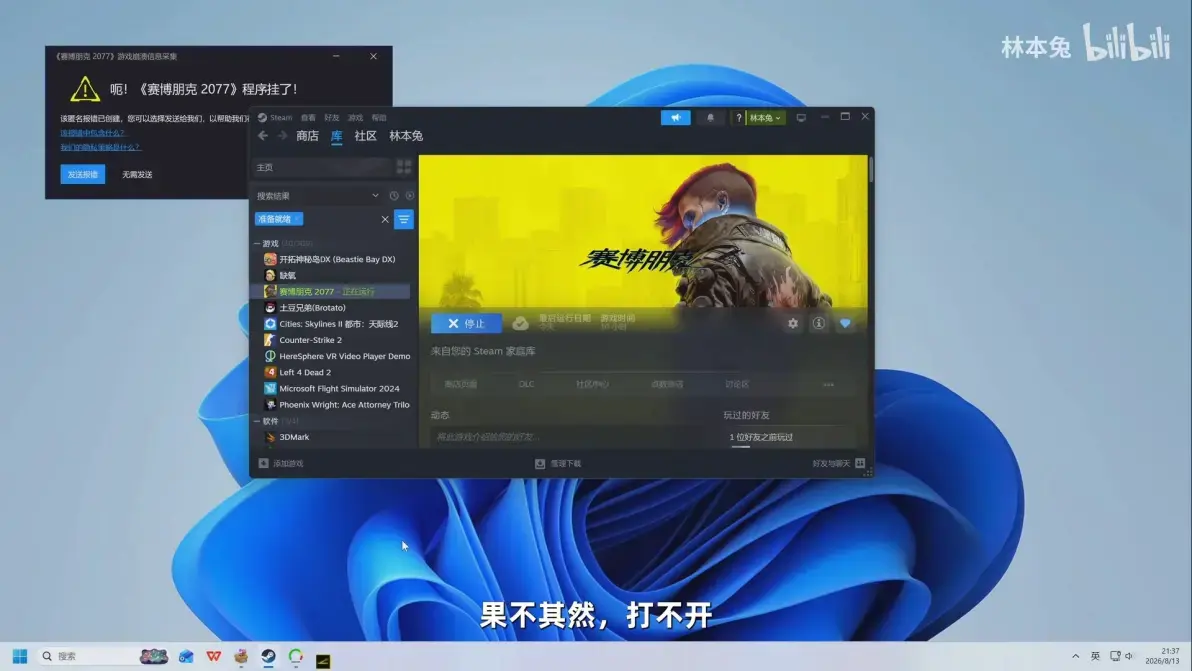
Task: Select 赛博朋克 2077 in library list
Action: [331, 292]
